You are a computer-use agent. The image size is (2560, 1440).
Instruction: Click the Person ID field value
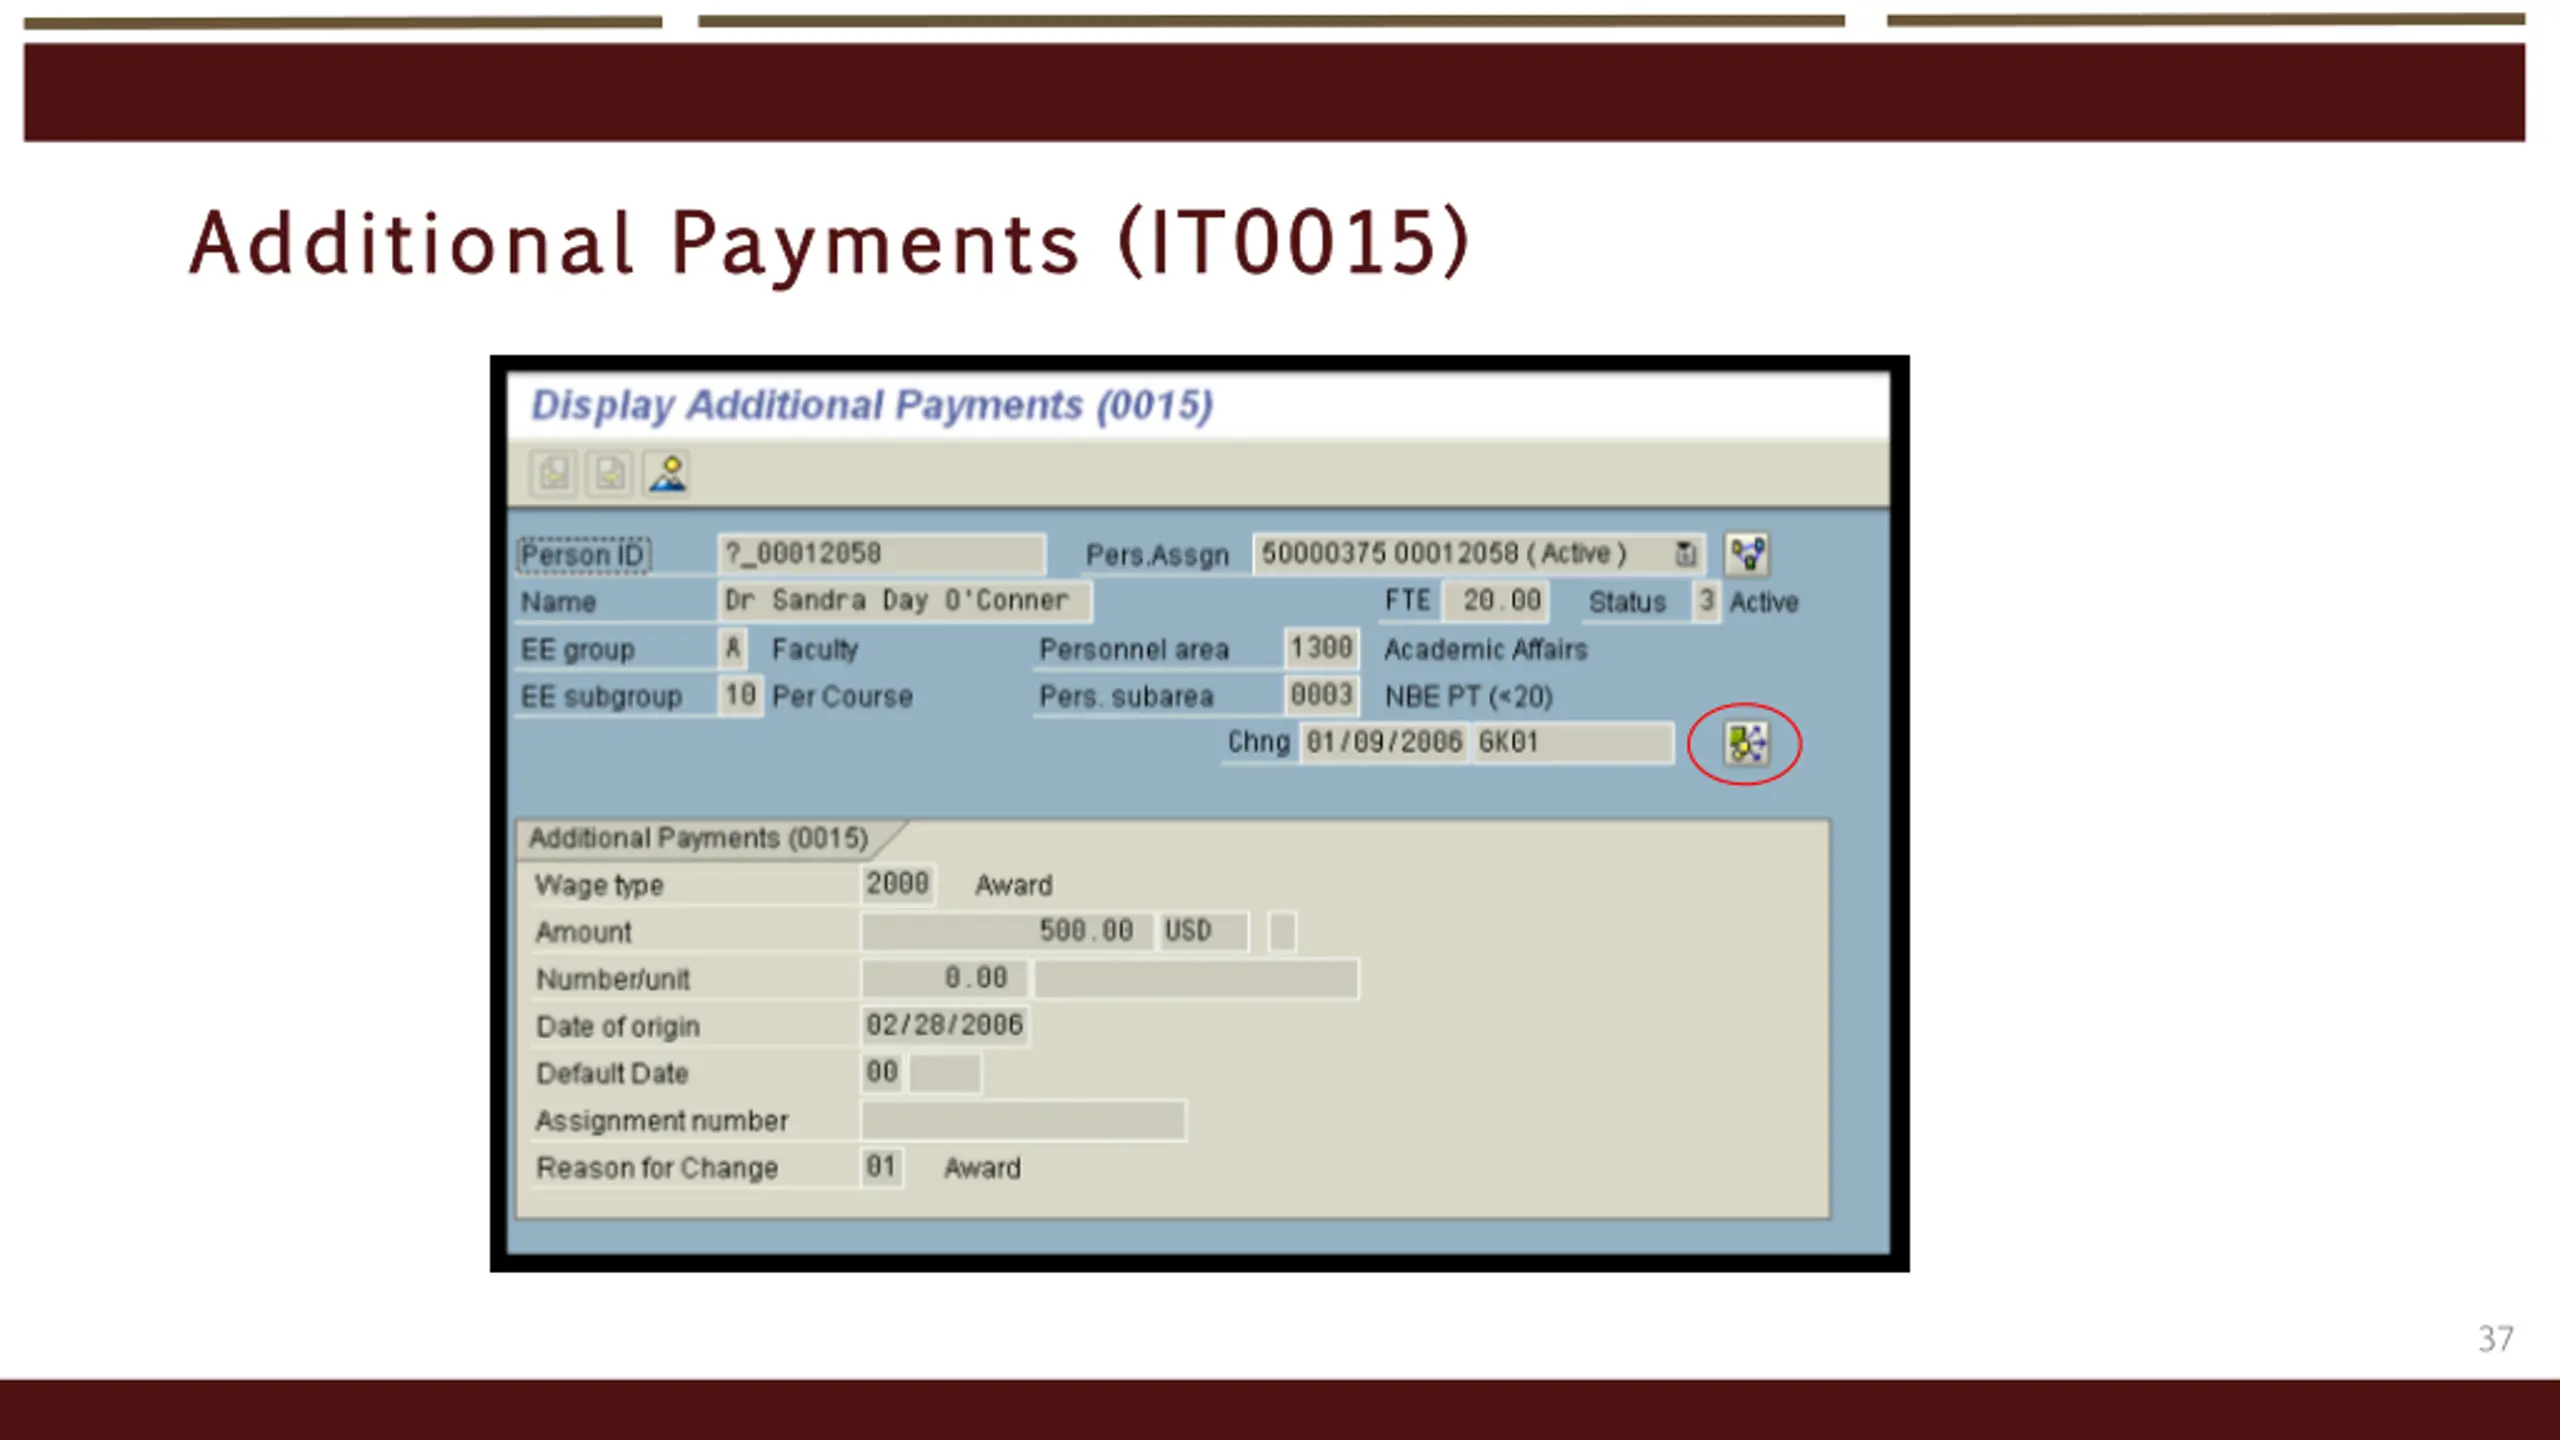click(x=882, y=554)
